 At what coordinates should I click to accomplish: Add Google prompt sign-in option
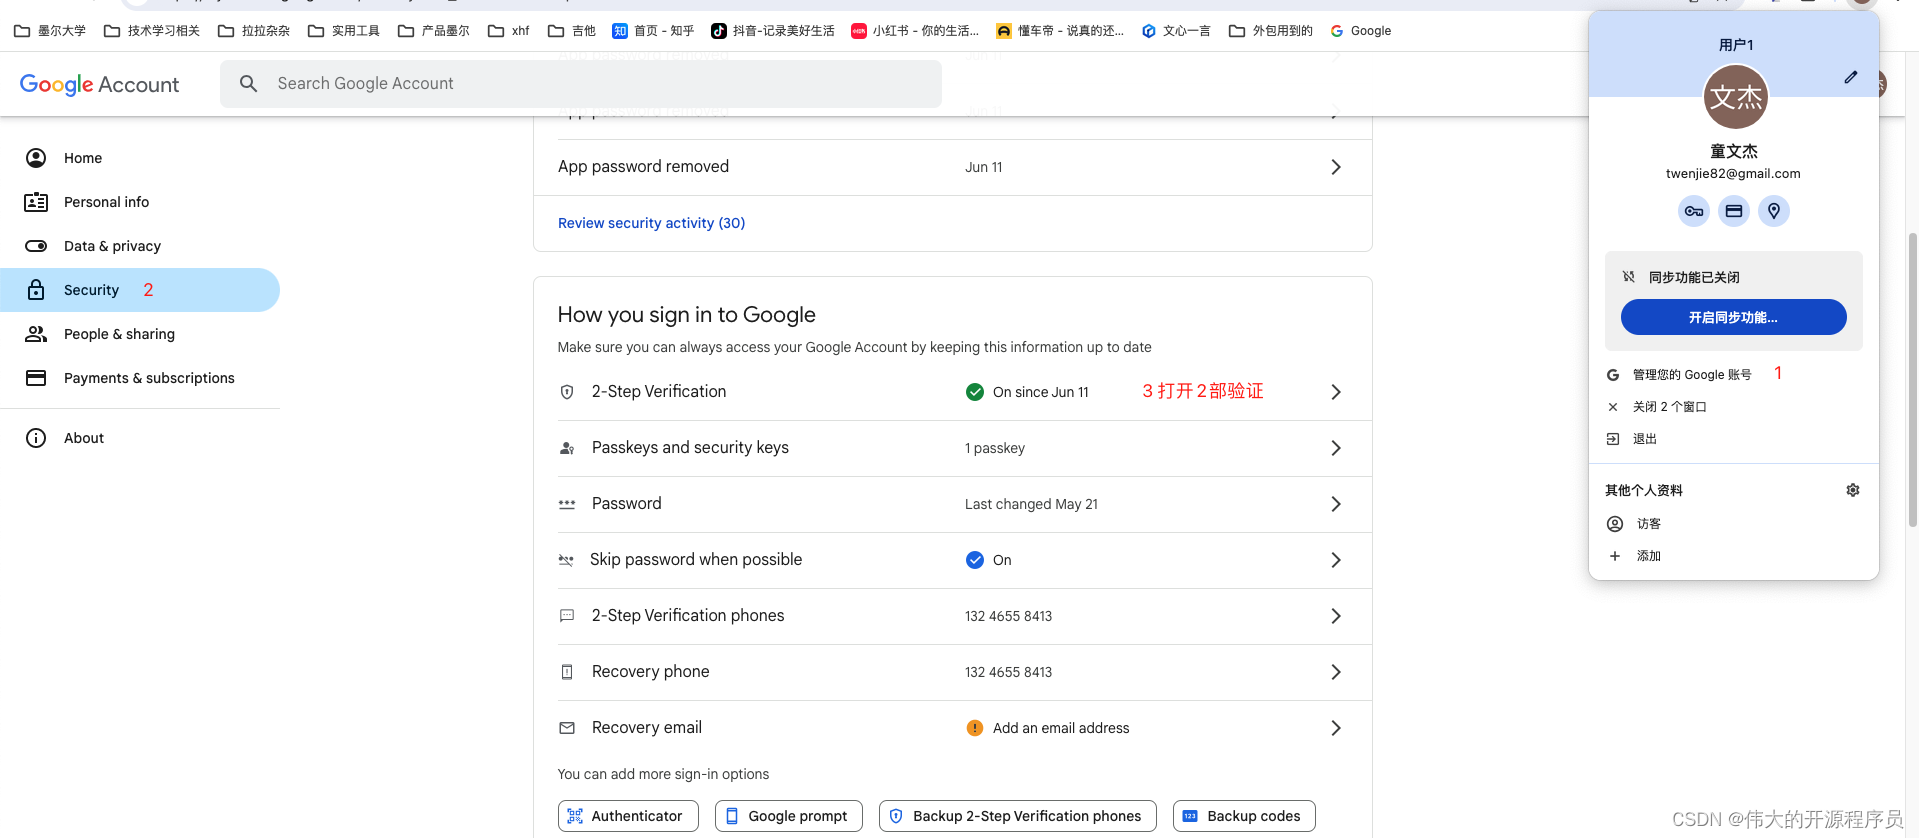pyautogui.click(x=789, y=816)
